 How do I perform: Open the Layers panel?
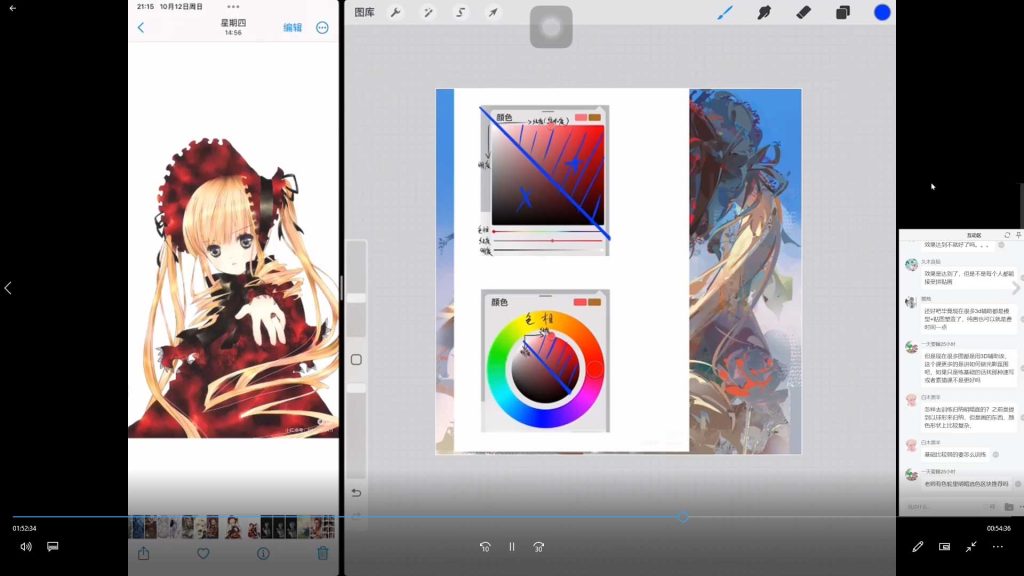tap(842, 13)
